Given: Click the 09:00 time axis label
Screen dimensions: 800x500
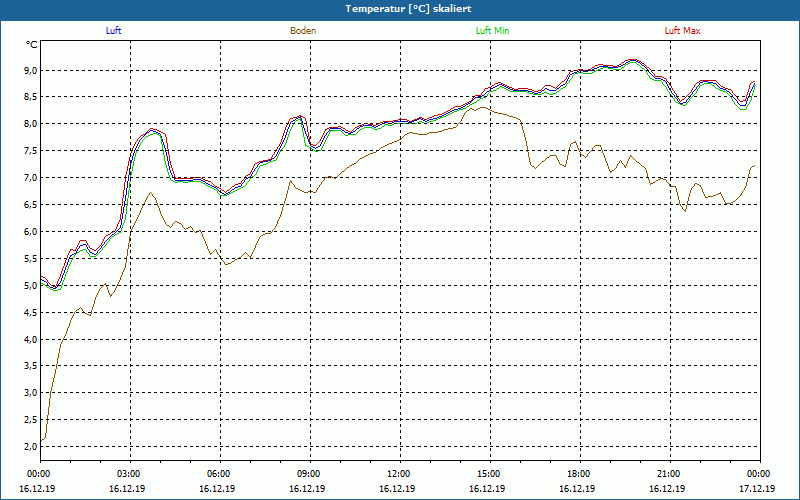Looking at the screenshot, I should tap(308, 474).
